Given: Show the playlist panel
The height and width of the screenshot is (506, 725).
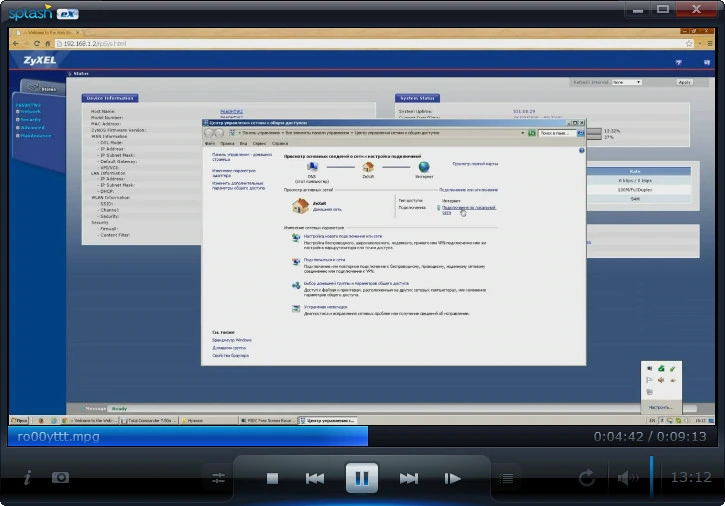Looking at the screenshot, I should point(506,478).
